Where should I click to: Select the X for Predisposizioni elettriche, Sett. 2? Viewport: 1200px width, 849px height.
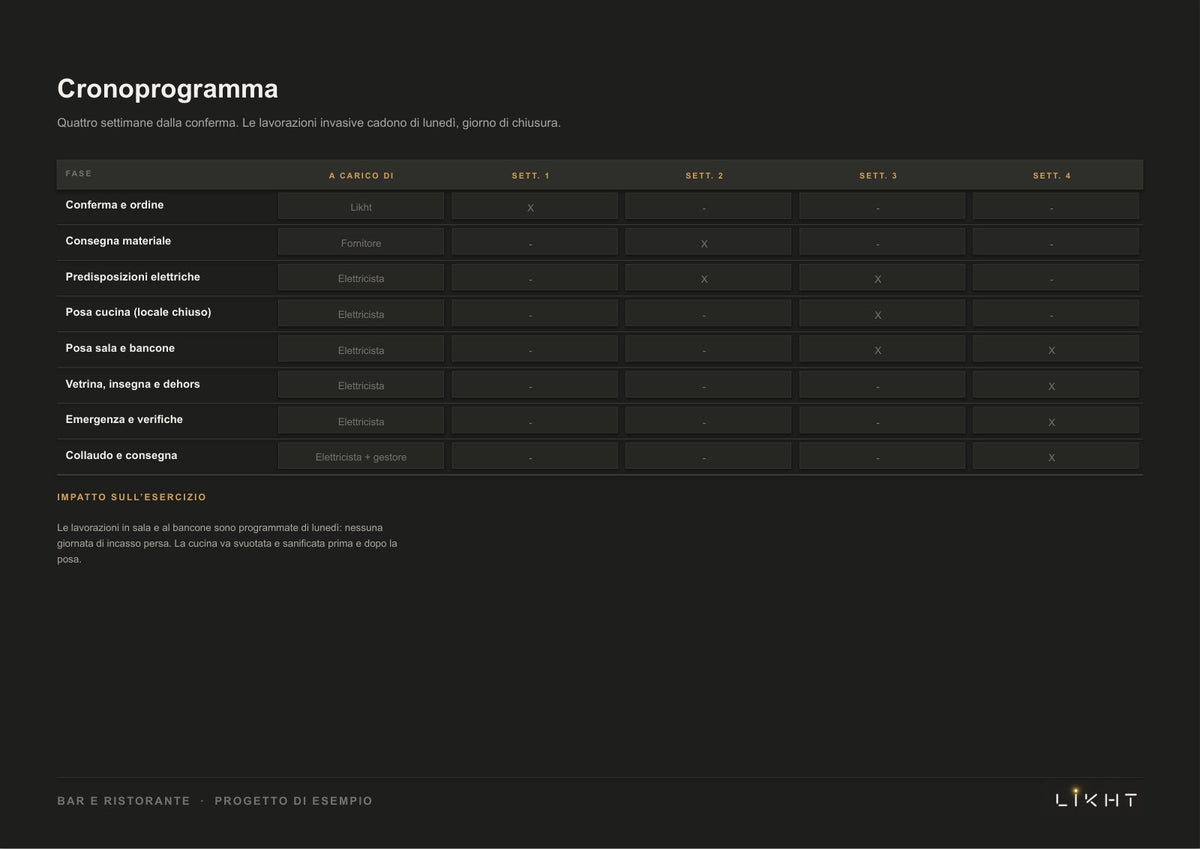(x=704, y=279)
